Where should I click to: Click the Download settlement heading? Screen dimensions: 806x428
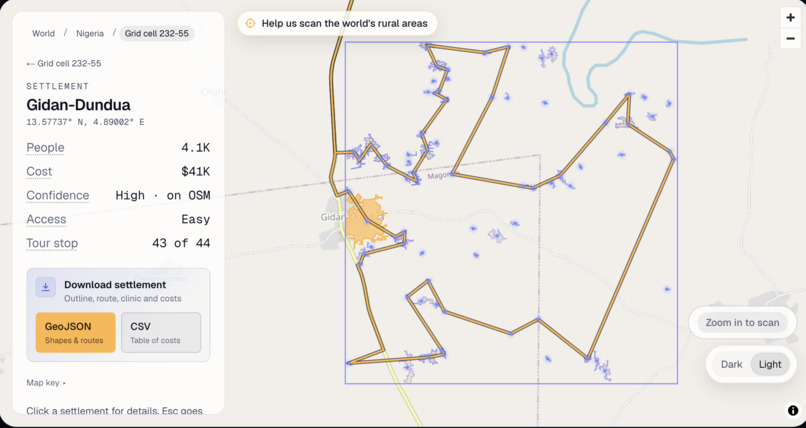pos(115,285)
